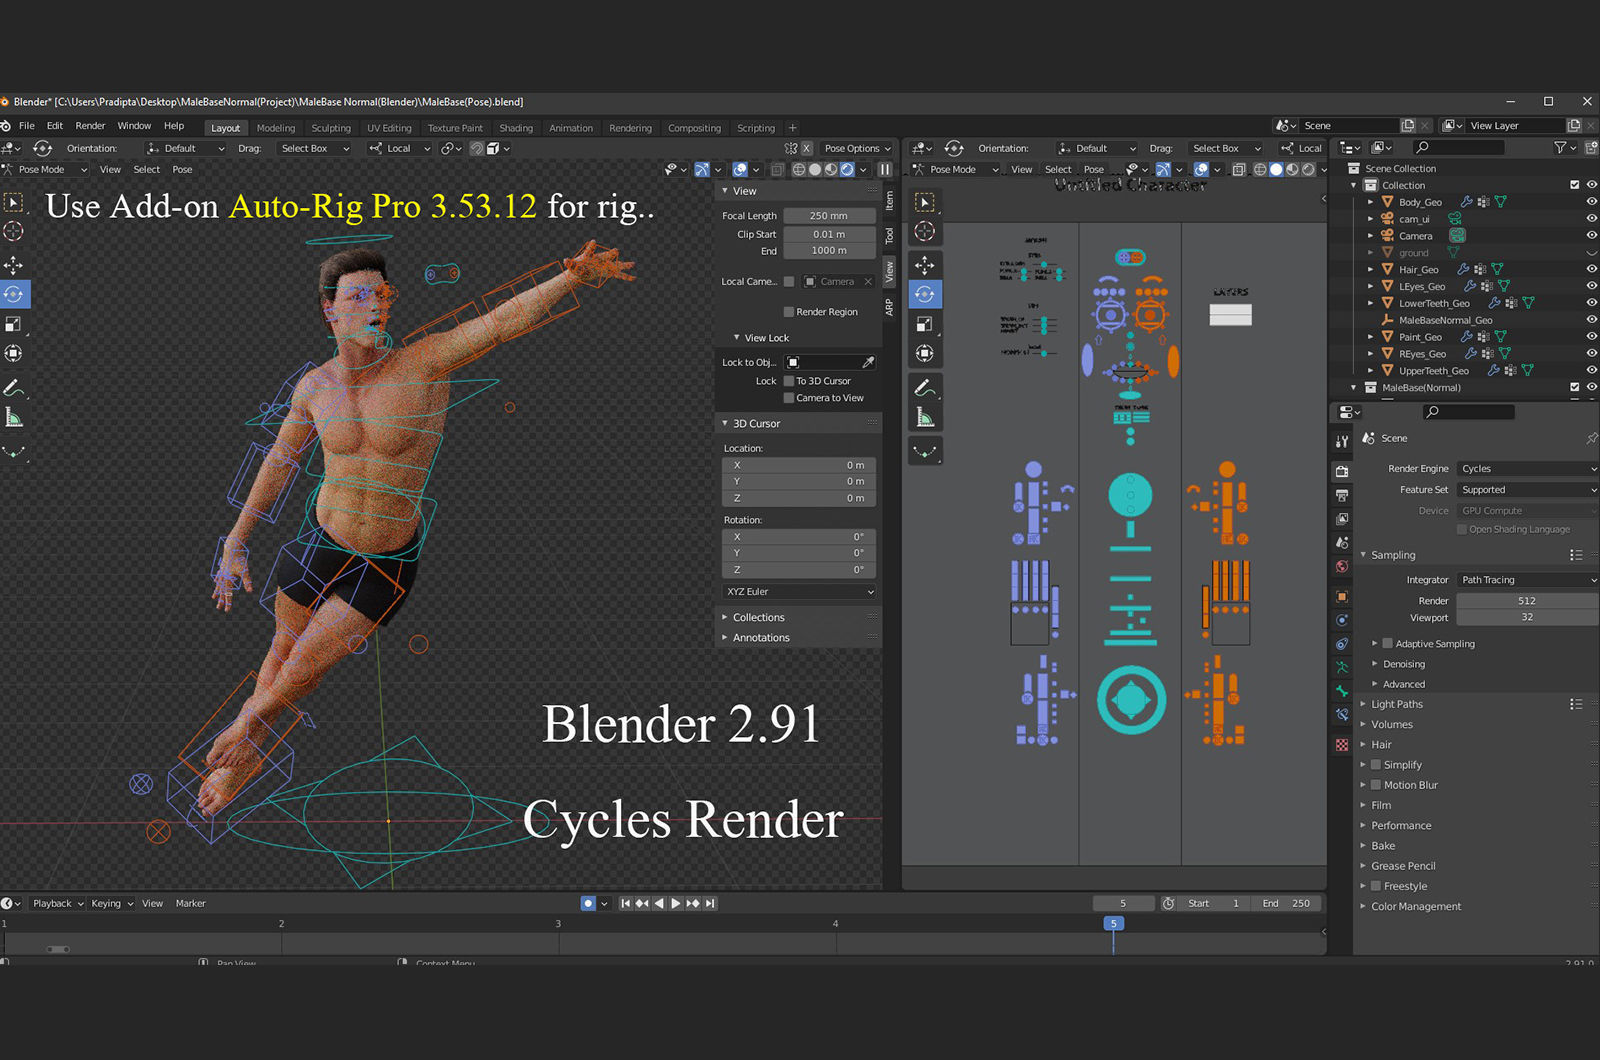Switch to the Animation workspace tab
The width and height of the screenshot is (1600, 1060).
tap(571, 128)
